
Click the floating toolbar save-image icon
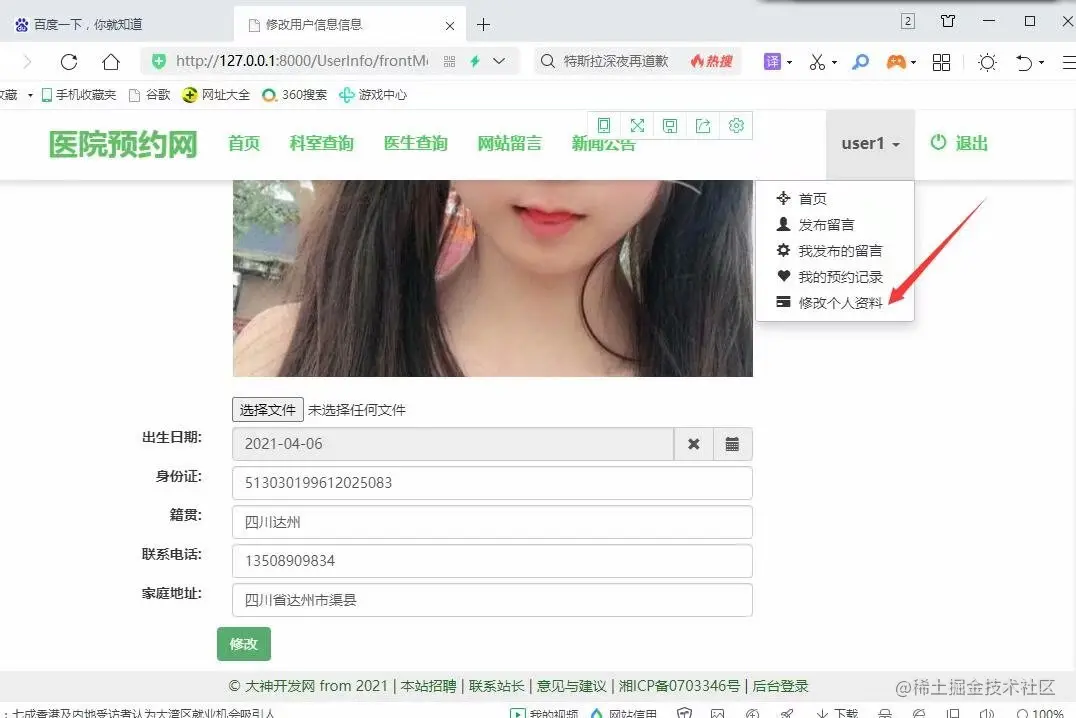(x=670, y=126)
